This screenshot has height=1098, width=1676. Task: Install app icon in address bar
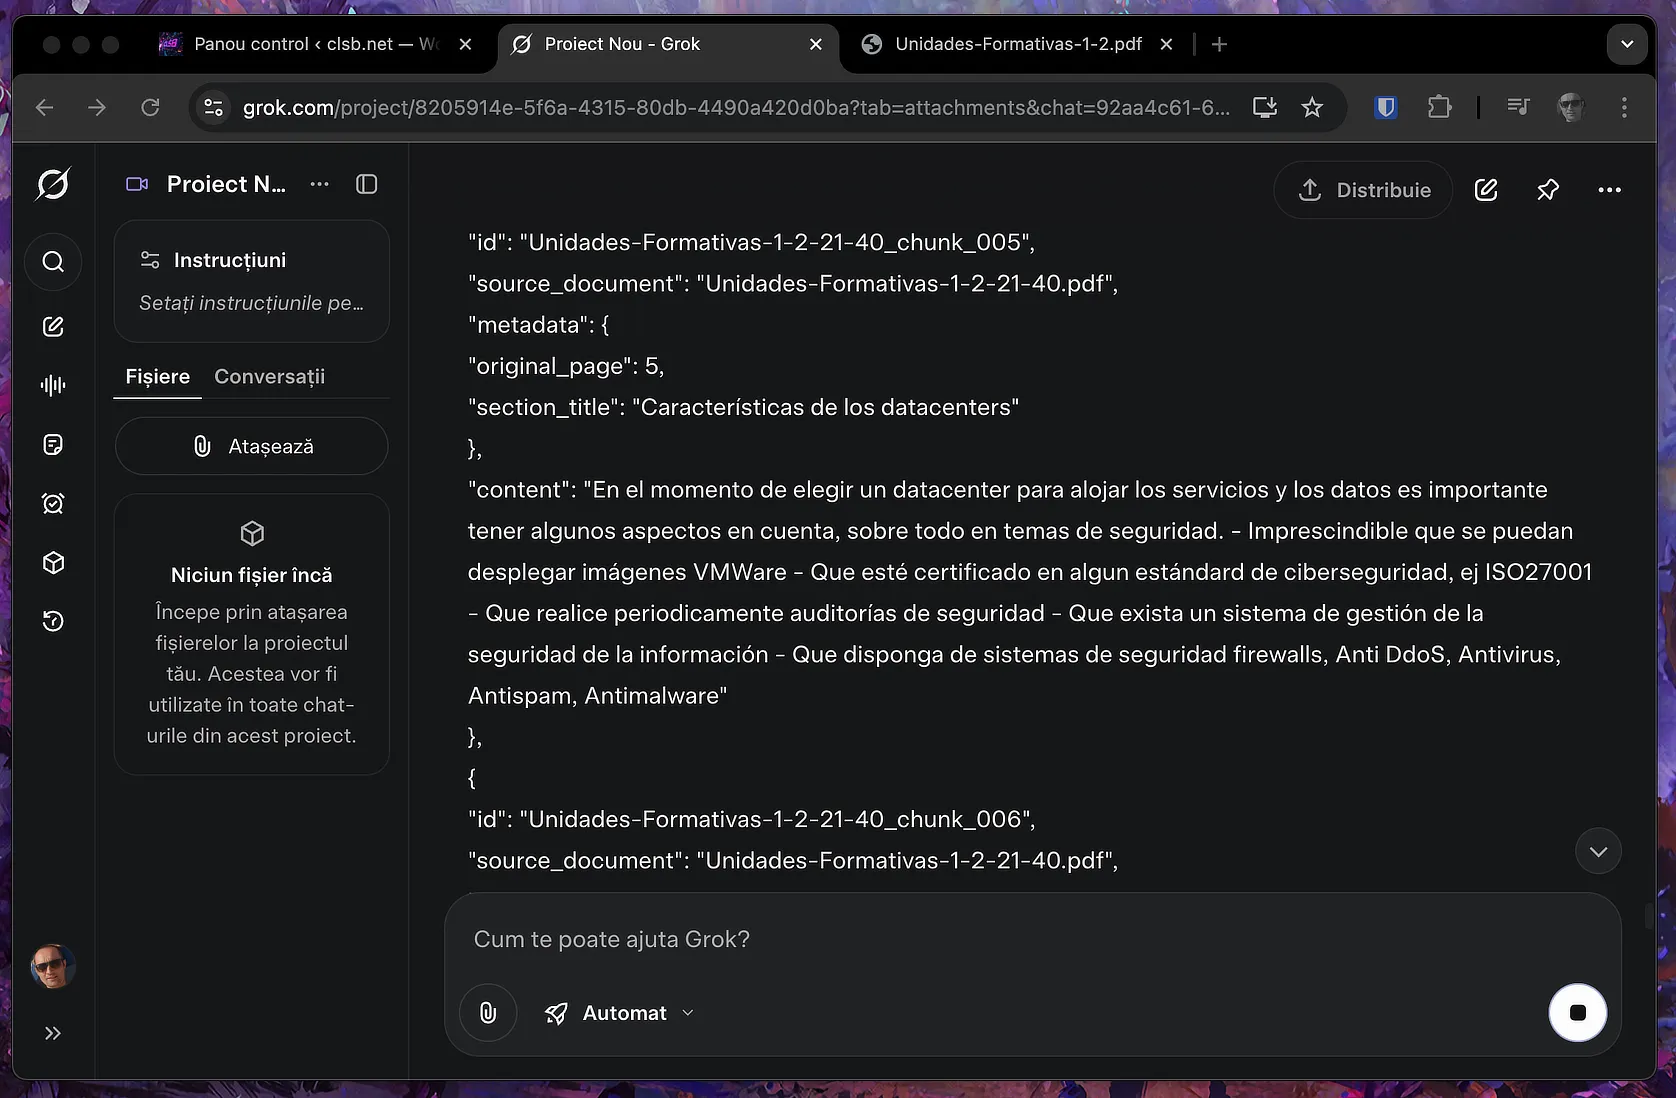pos(1265,107)
